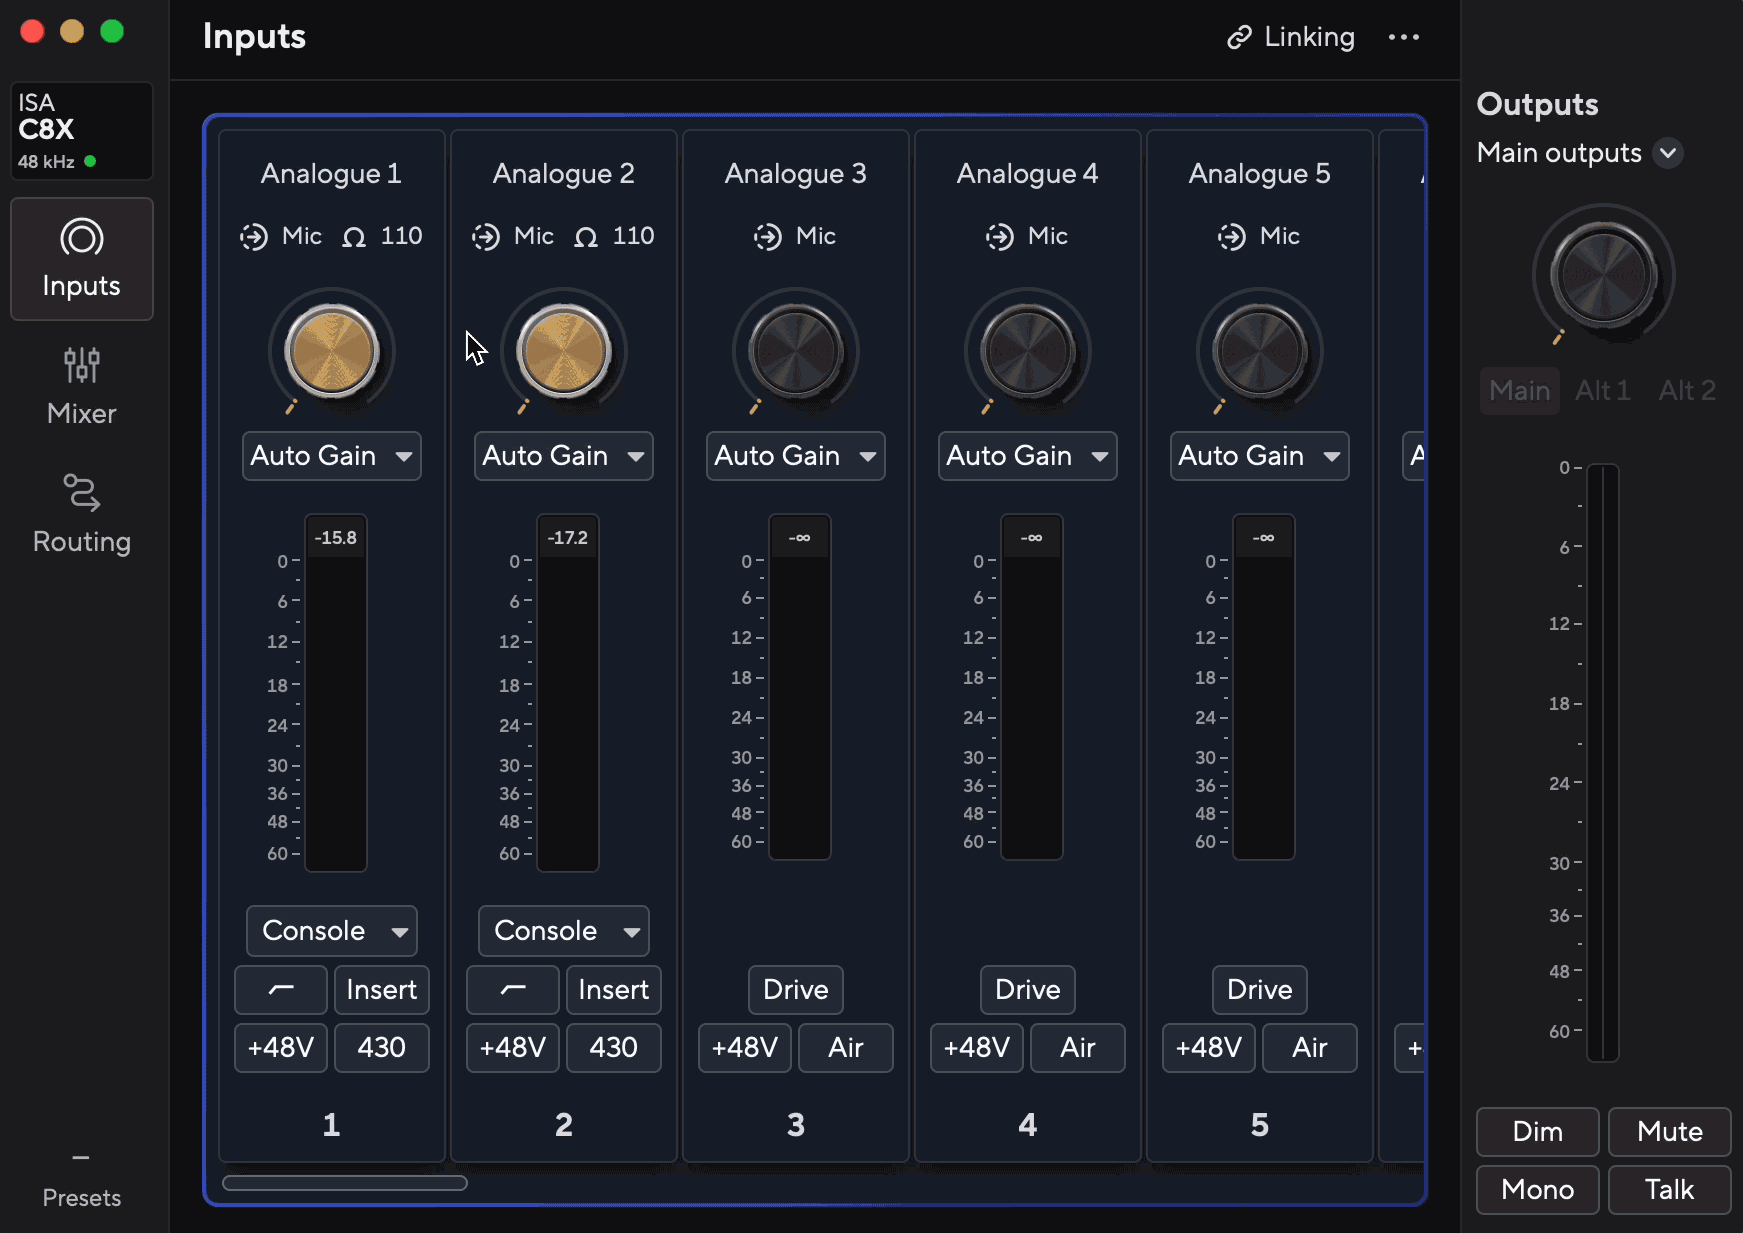Select the Alt 1 output tab

pyautogui.click(x=1603, y=391)
